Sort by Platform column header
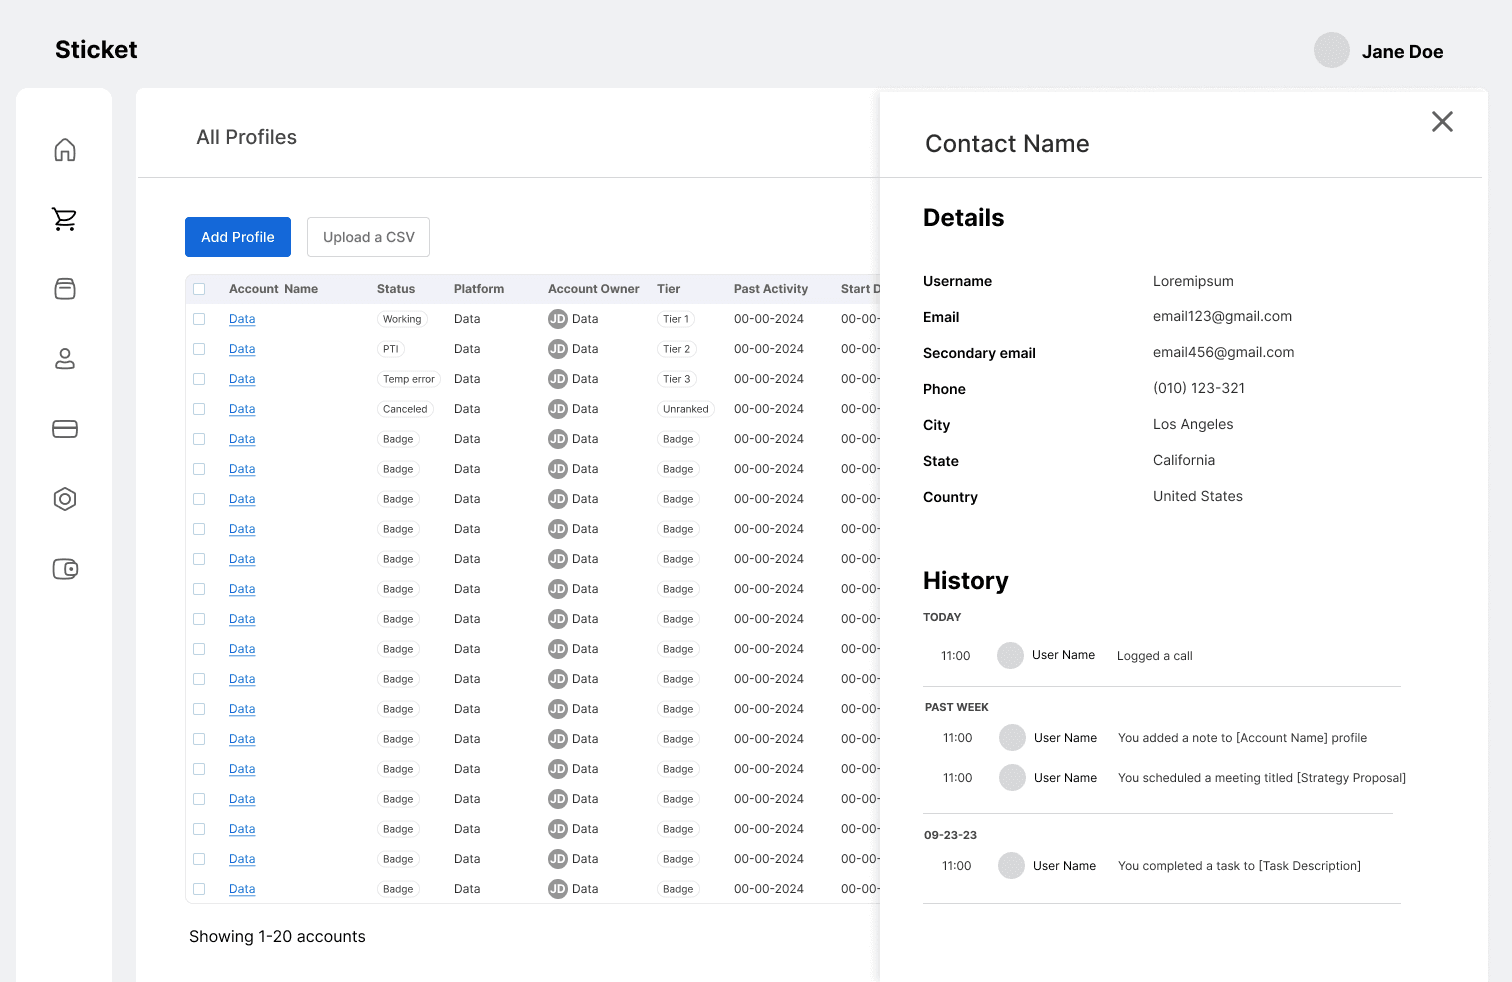The width and height of the screenshot is (1512, 982). tap(479, 289)
